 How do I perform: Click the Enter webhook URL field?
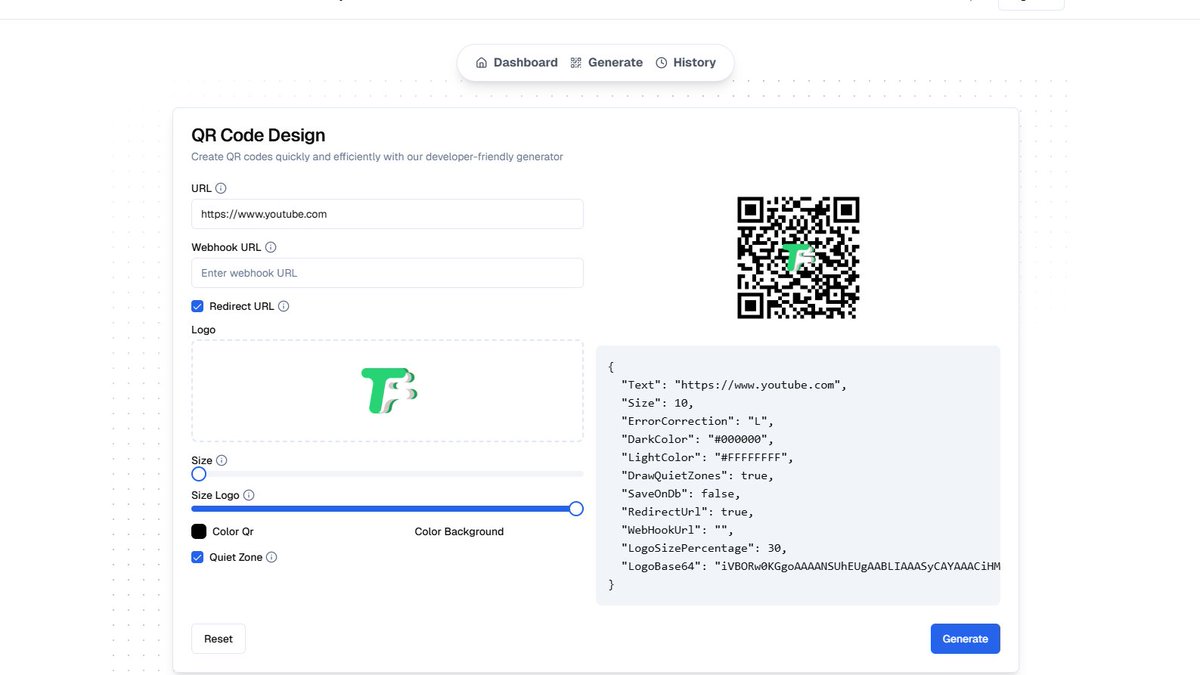coord(387,273)
